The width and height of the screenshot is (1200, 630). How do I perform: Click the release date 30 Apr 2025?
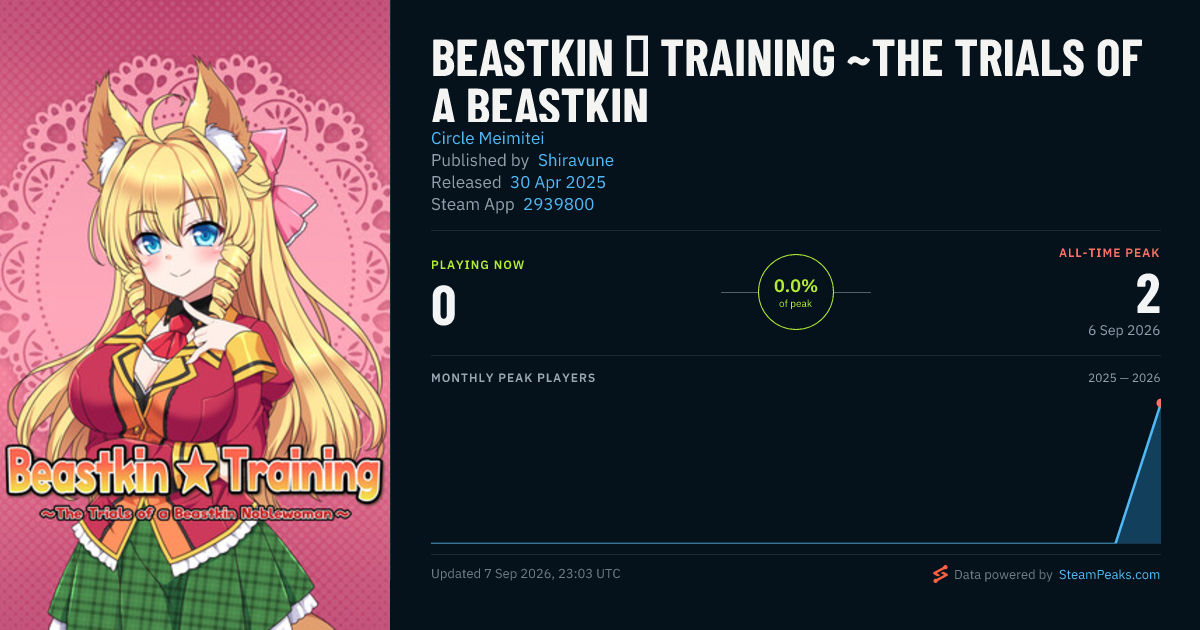coord(558,182)
